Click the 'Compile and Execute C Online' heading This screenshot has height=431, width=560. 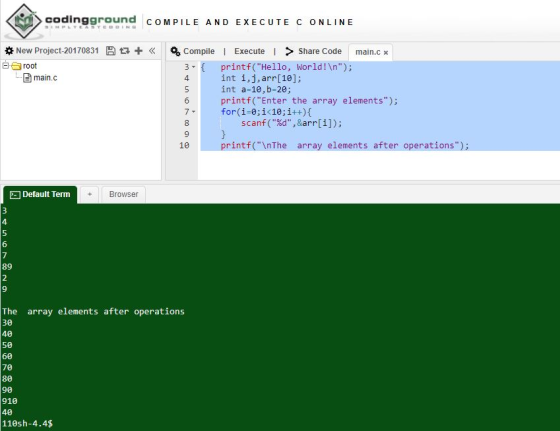coord(250,22)
